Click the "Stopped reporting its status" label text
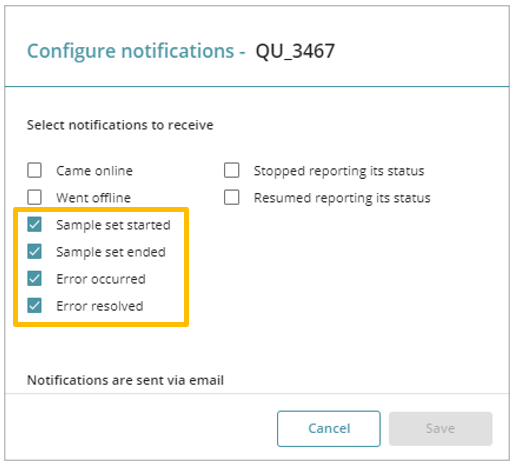The height and width of the screenshot is (464, 515). (x=339, y=171)
